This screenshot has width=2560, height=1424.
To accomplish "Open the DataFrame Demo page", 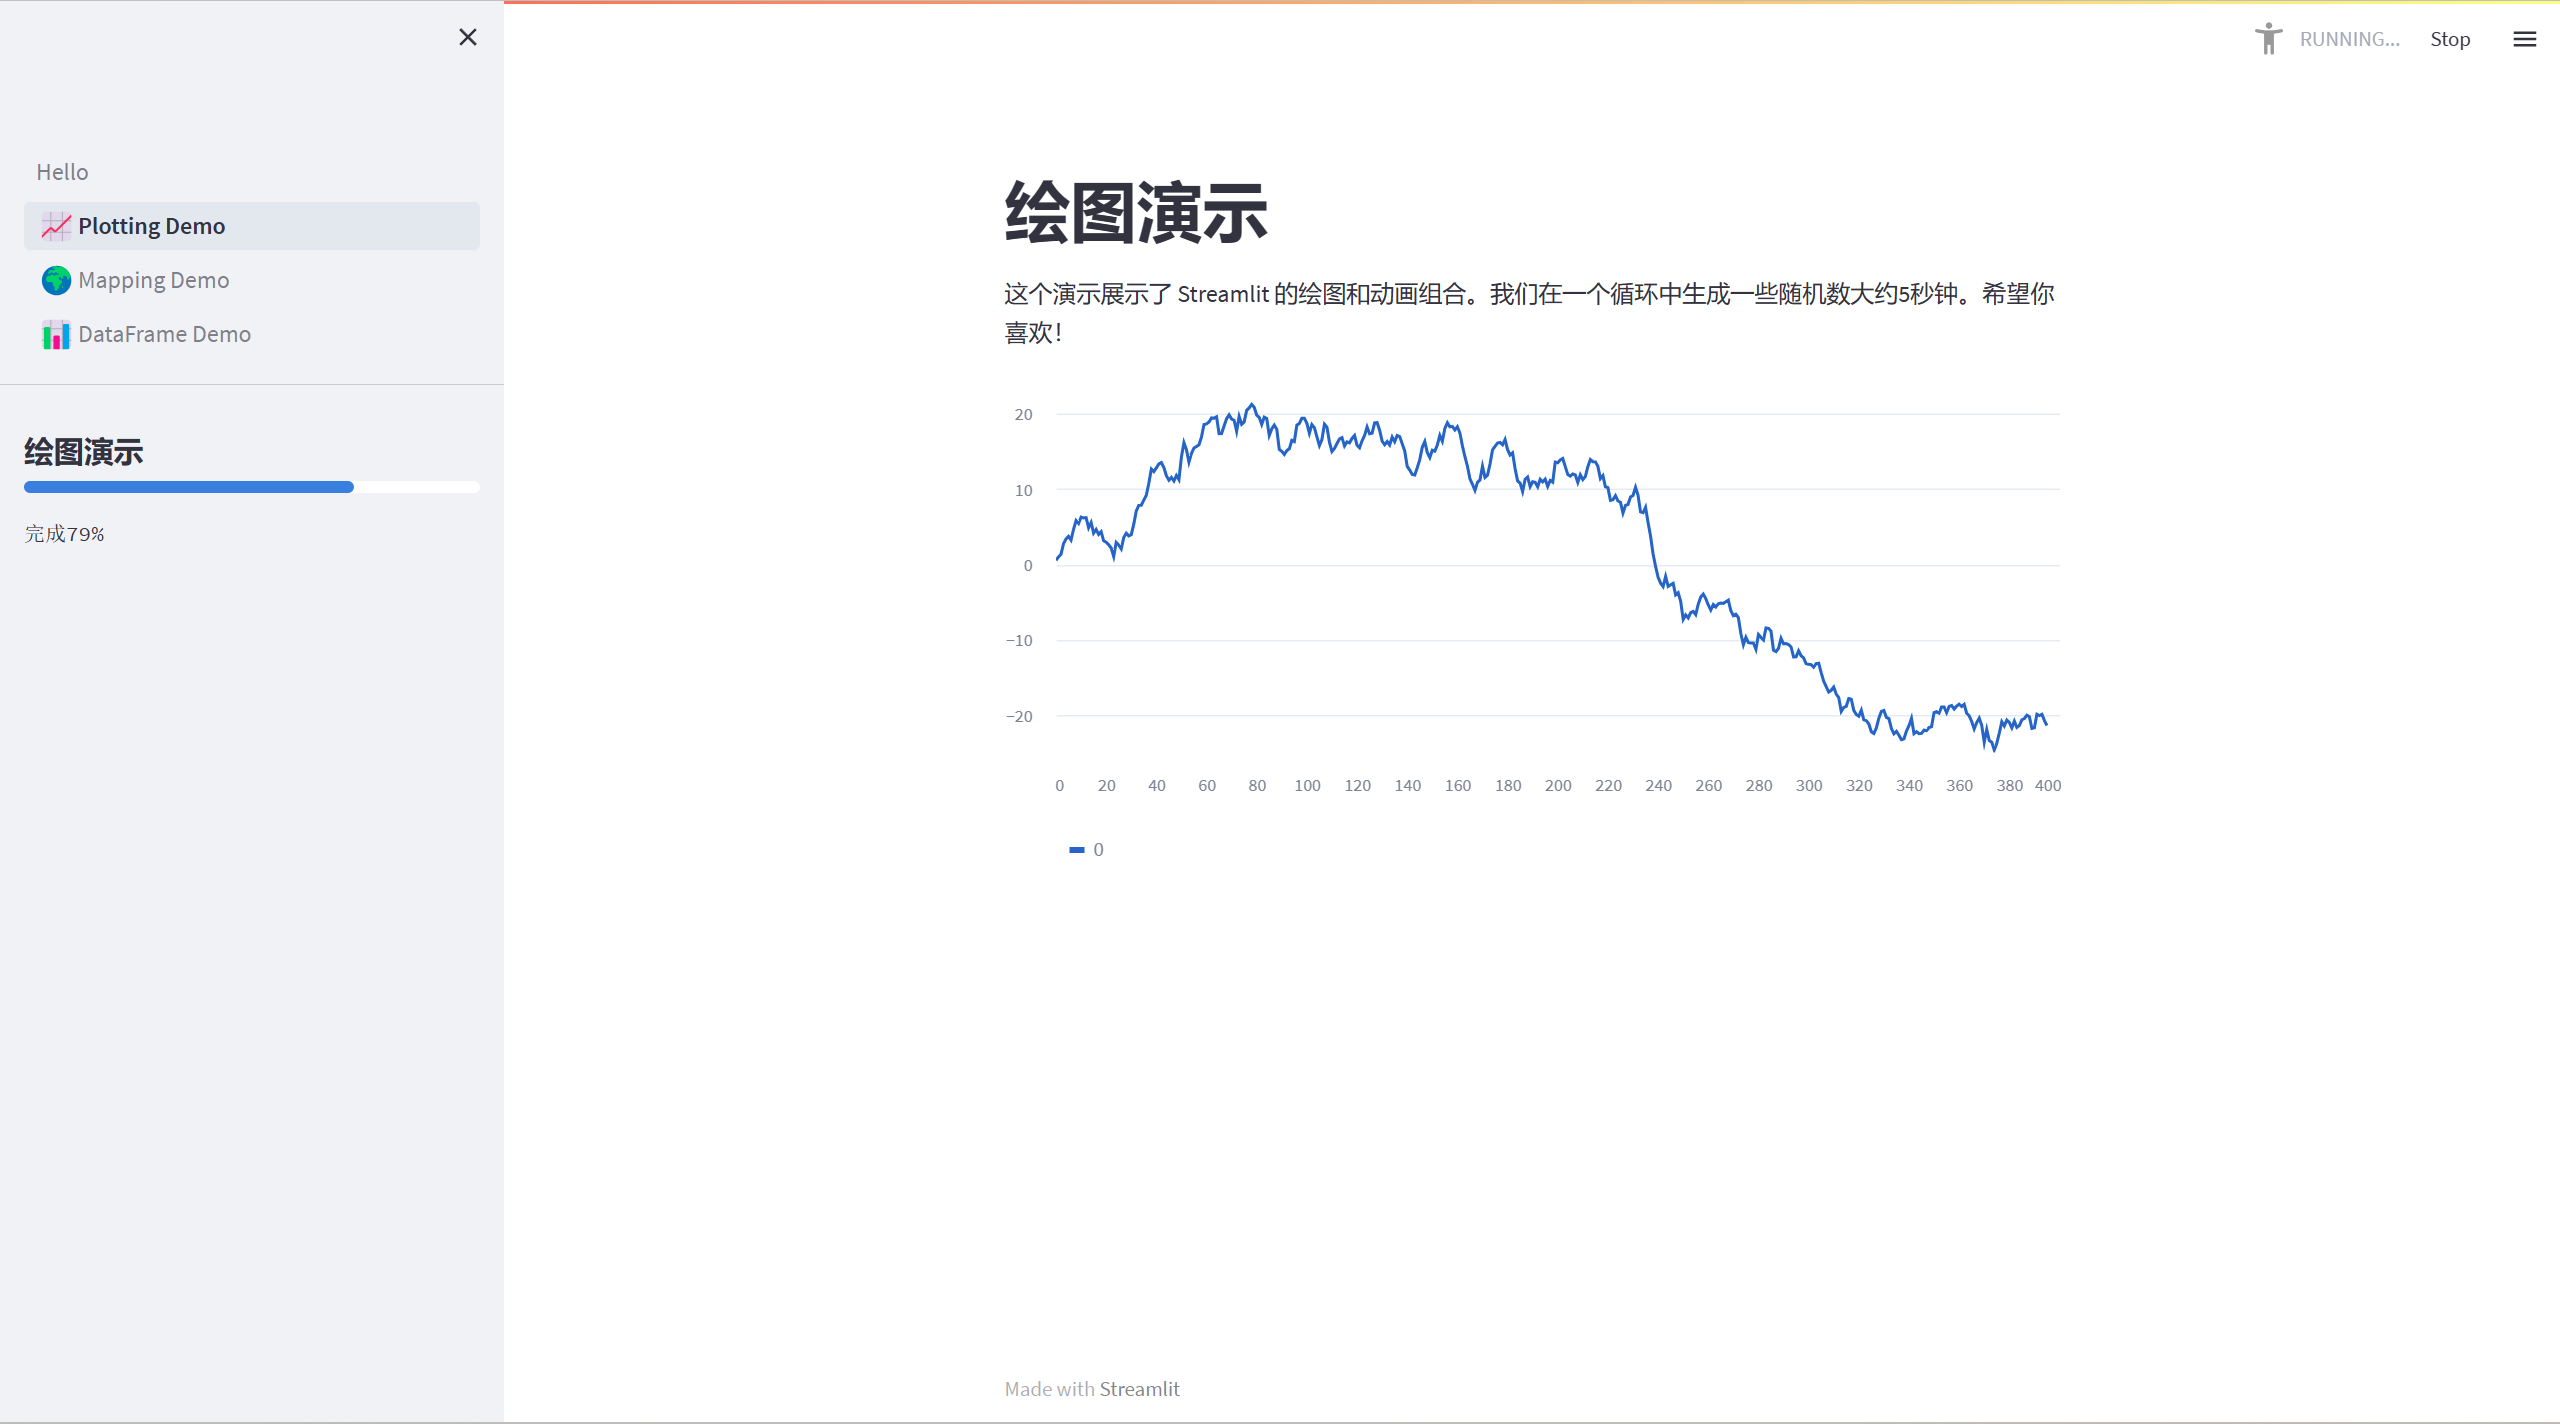I will point(164,335).
